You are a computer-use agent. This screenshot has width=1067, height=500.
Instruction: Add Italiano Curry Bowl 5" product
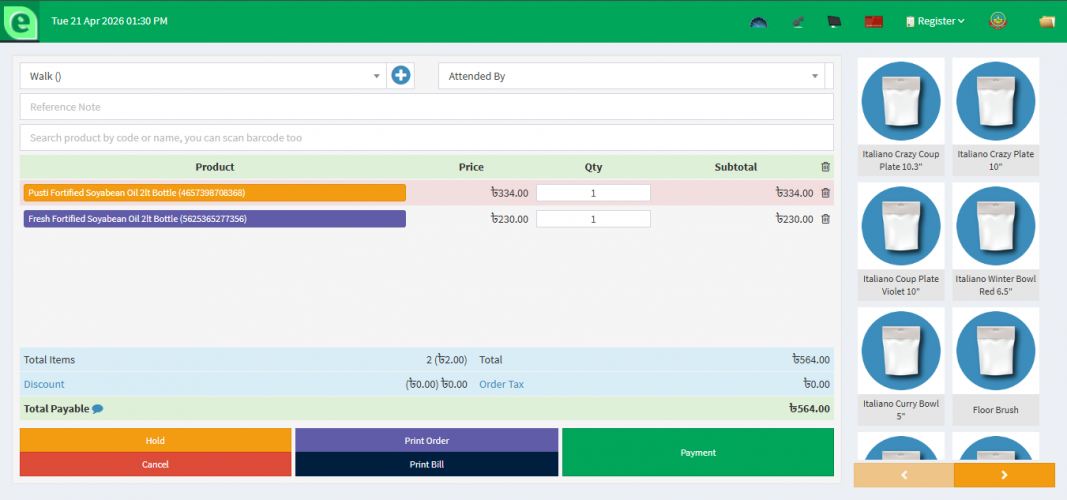pyautogui.click(x=900, y=366)
